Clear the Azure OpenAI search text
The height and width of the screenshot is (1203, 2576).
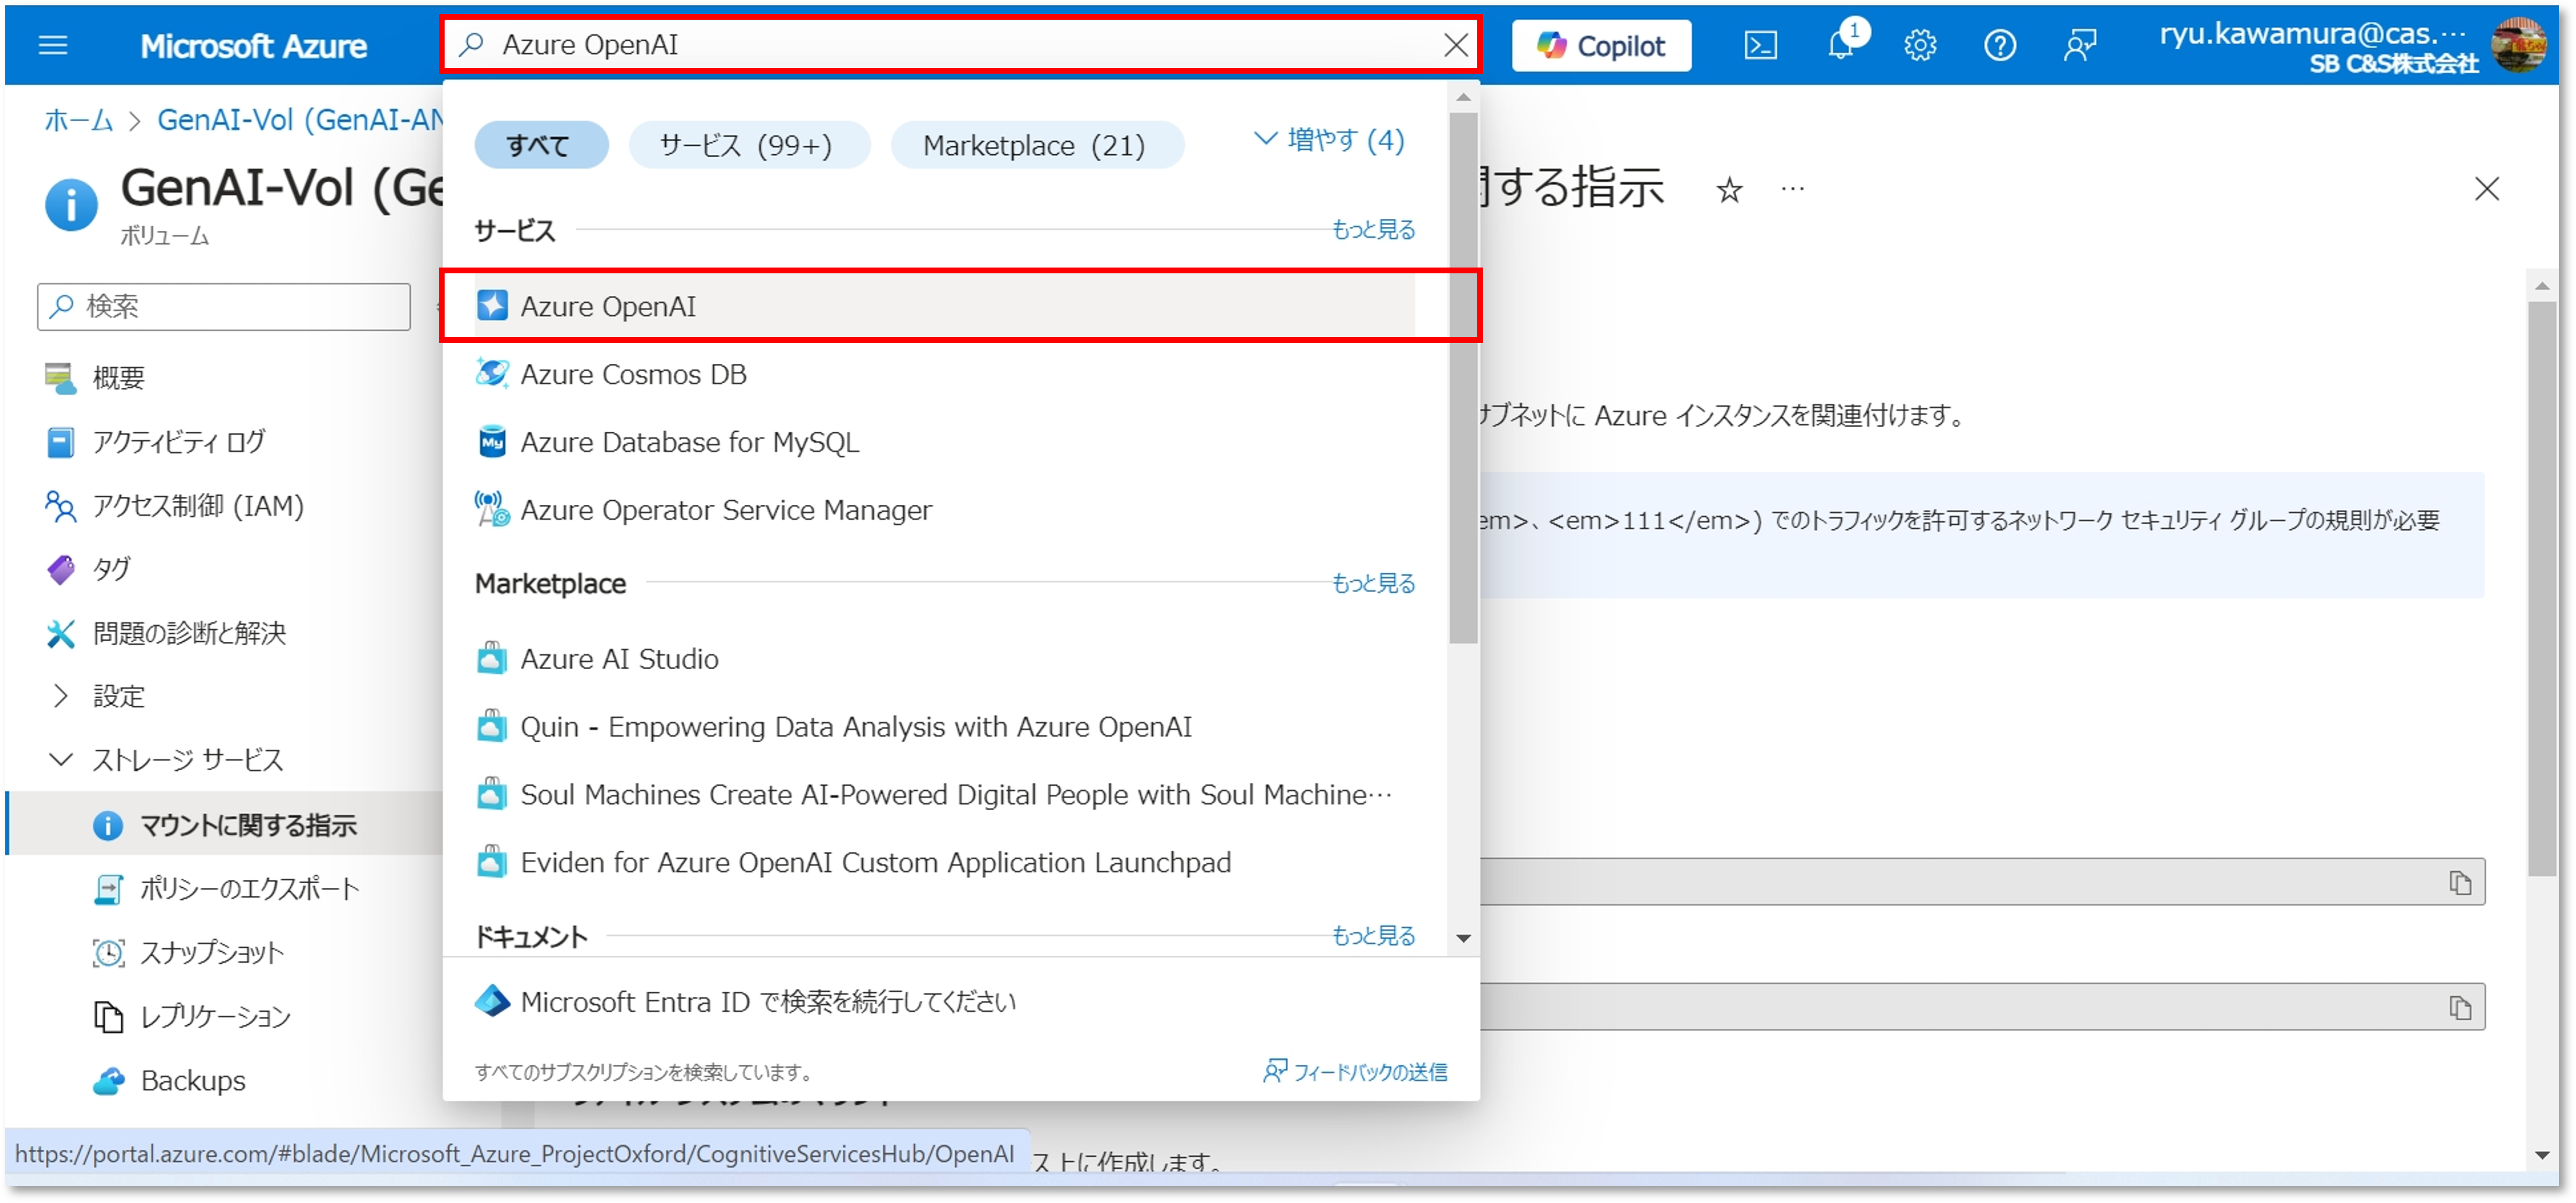pos(1456,45)
